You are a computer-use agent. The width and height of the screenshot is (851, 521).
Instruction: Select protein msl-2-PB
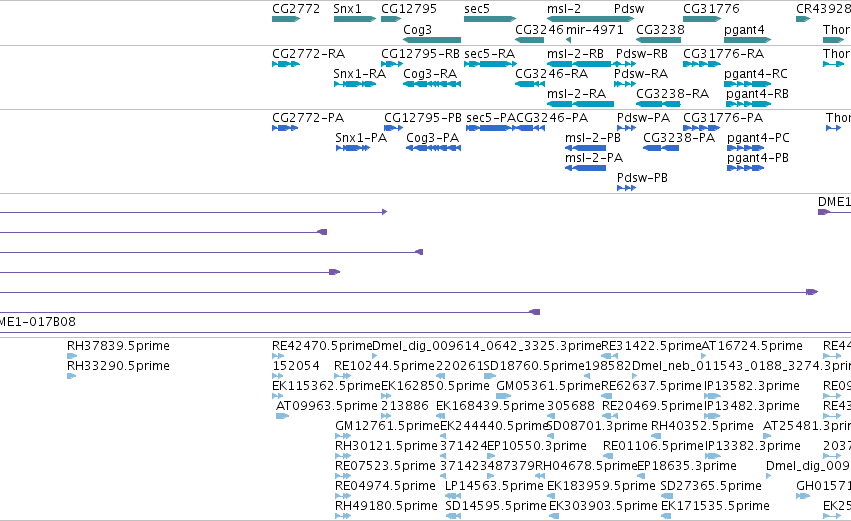click(x=585, y=148)
